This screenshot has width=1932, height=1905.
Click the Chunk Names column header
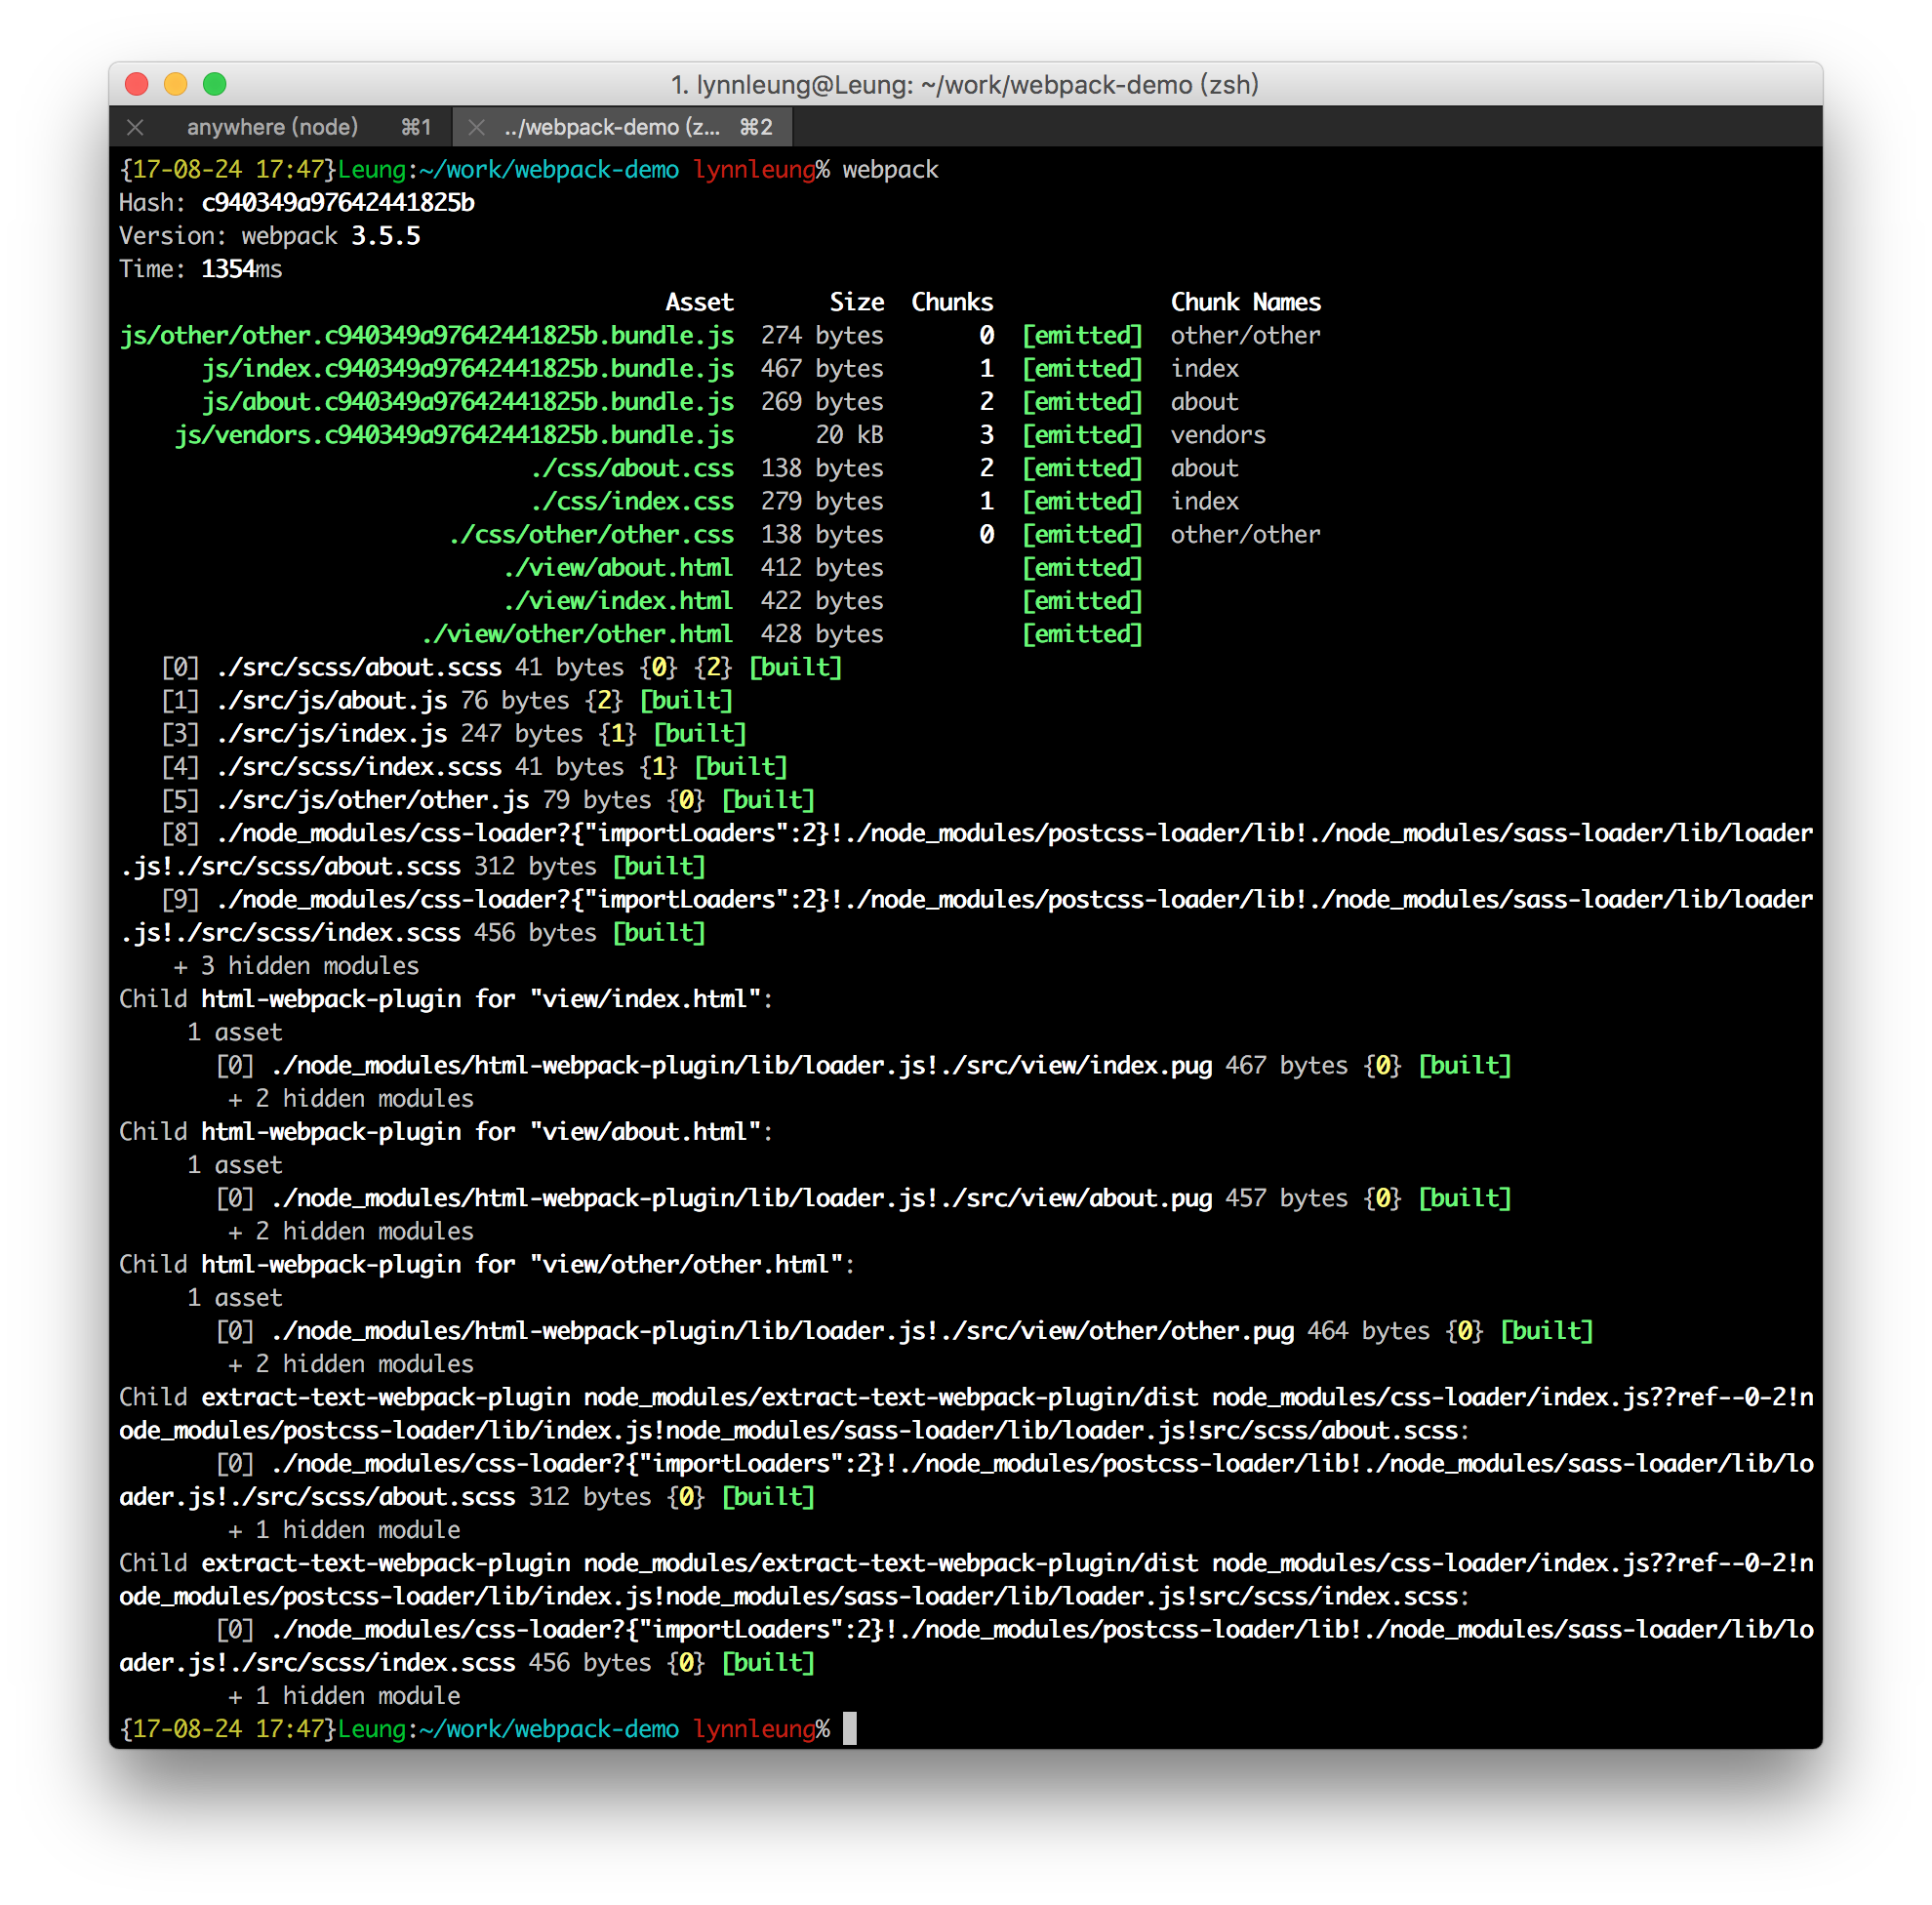[1245, 302]
